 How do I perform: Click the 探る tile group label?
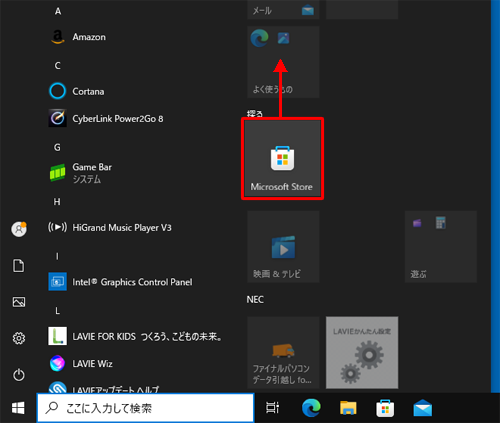tap(255, 114)
